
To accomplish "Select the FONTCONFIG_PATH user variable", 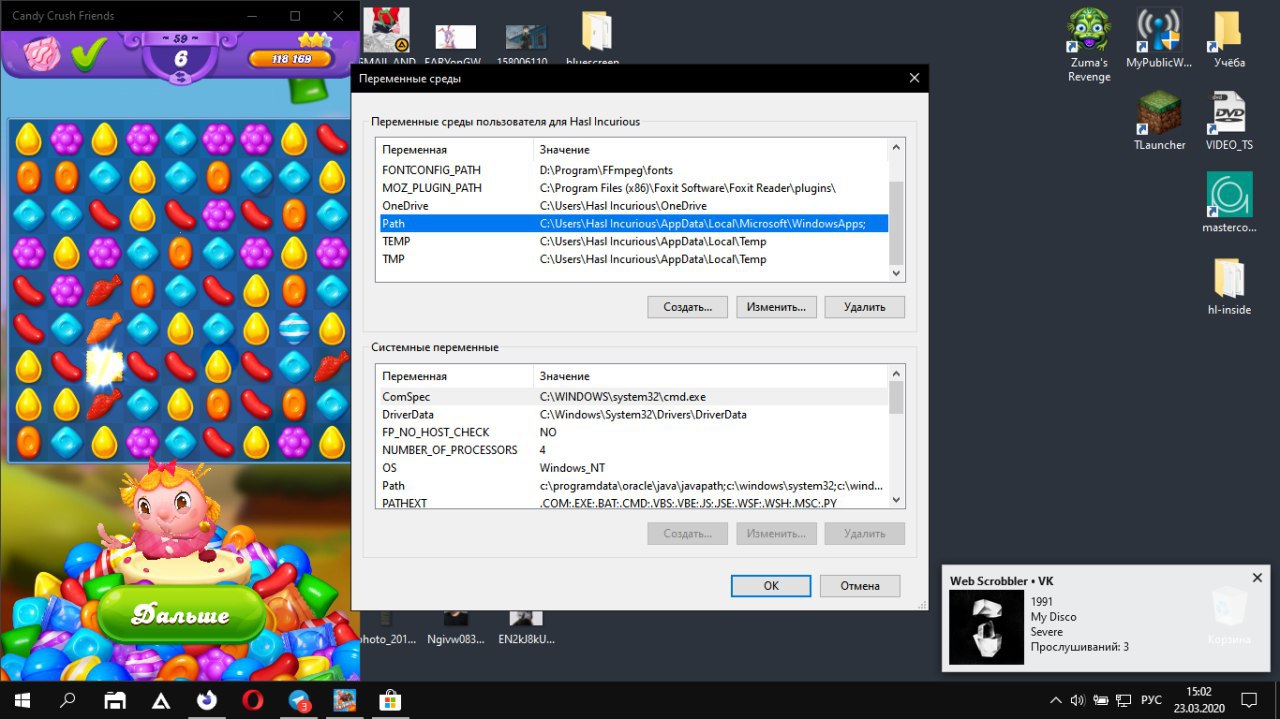I will [x=632, y=170].
